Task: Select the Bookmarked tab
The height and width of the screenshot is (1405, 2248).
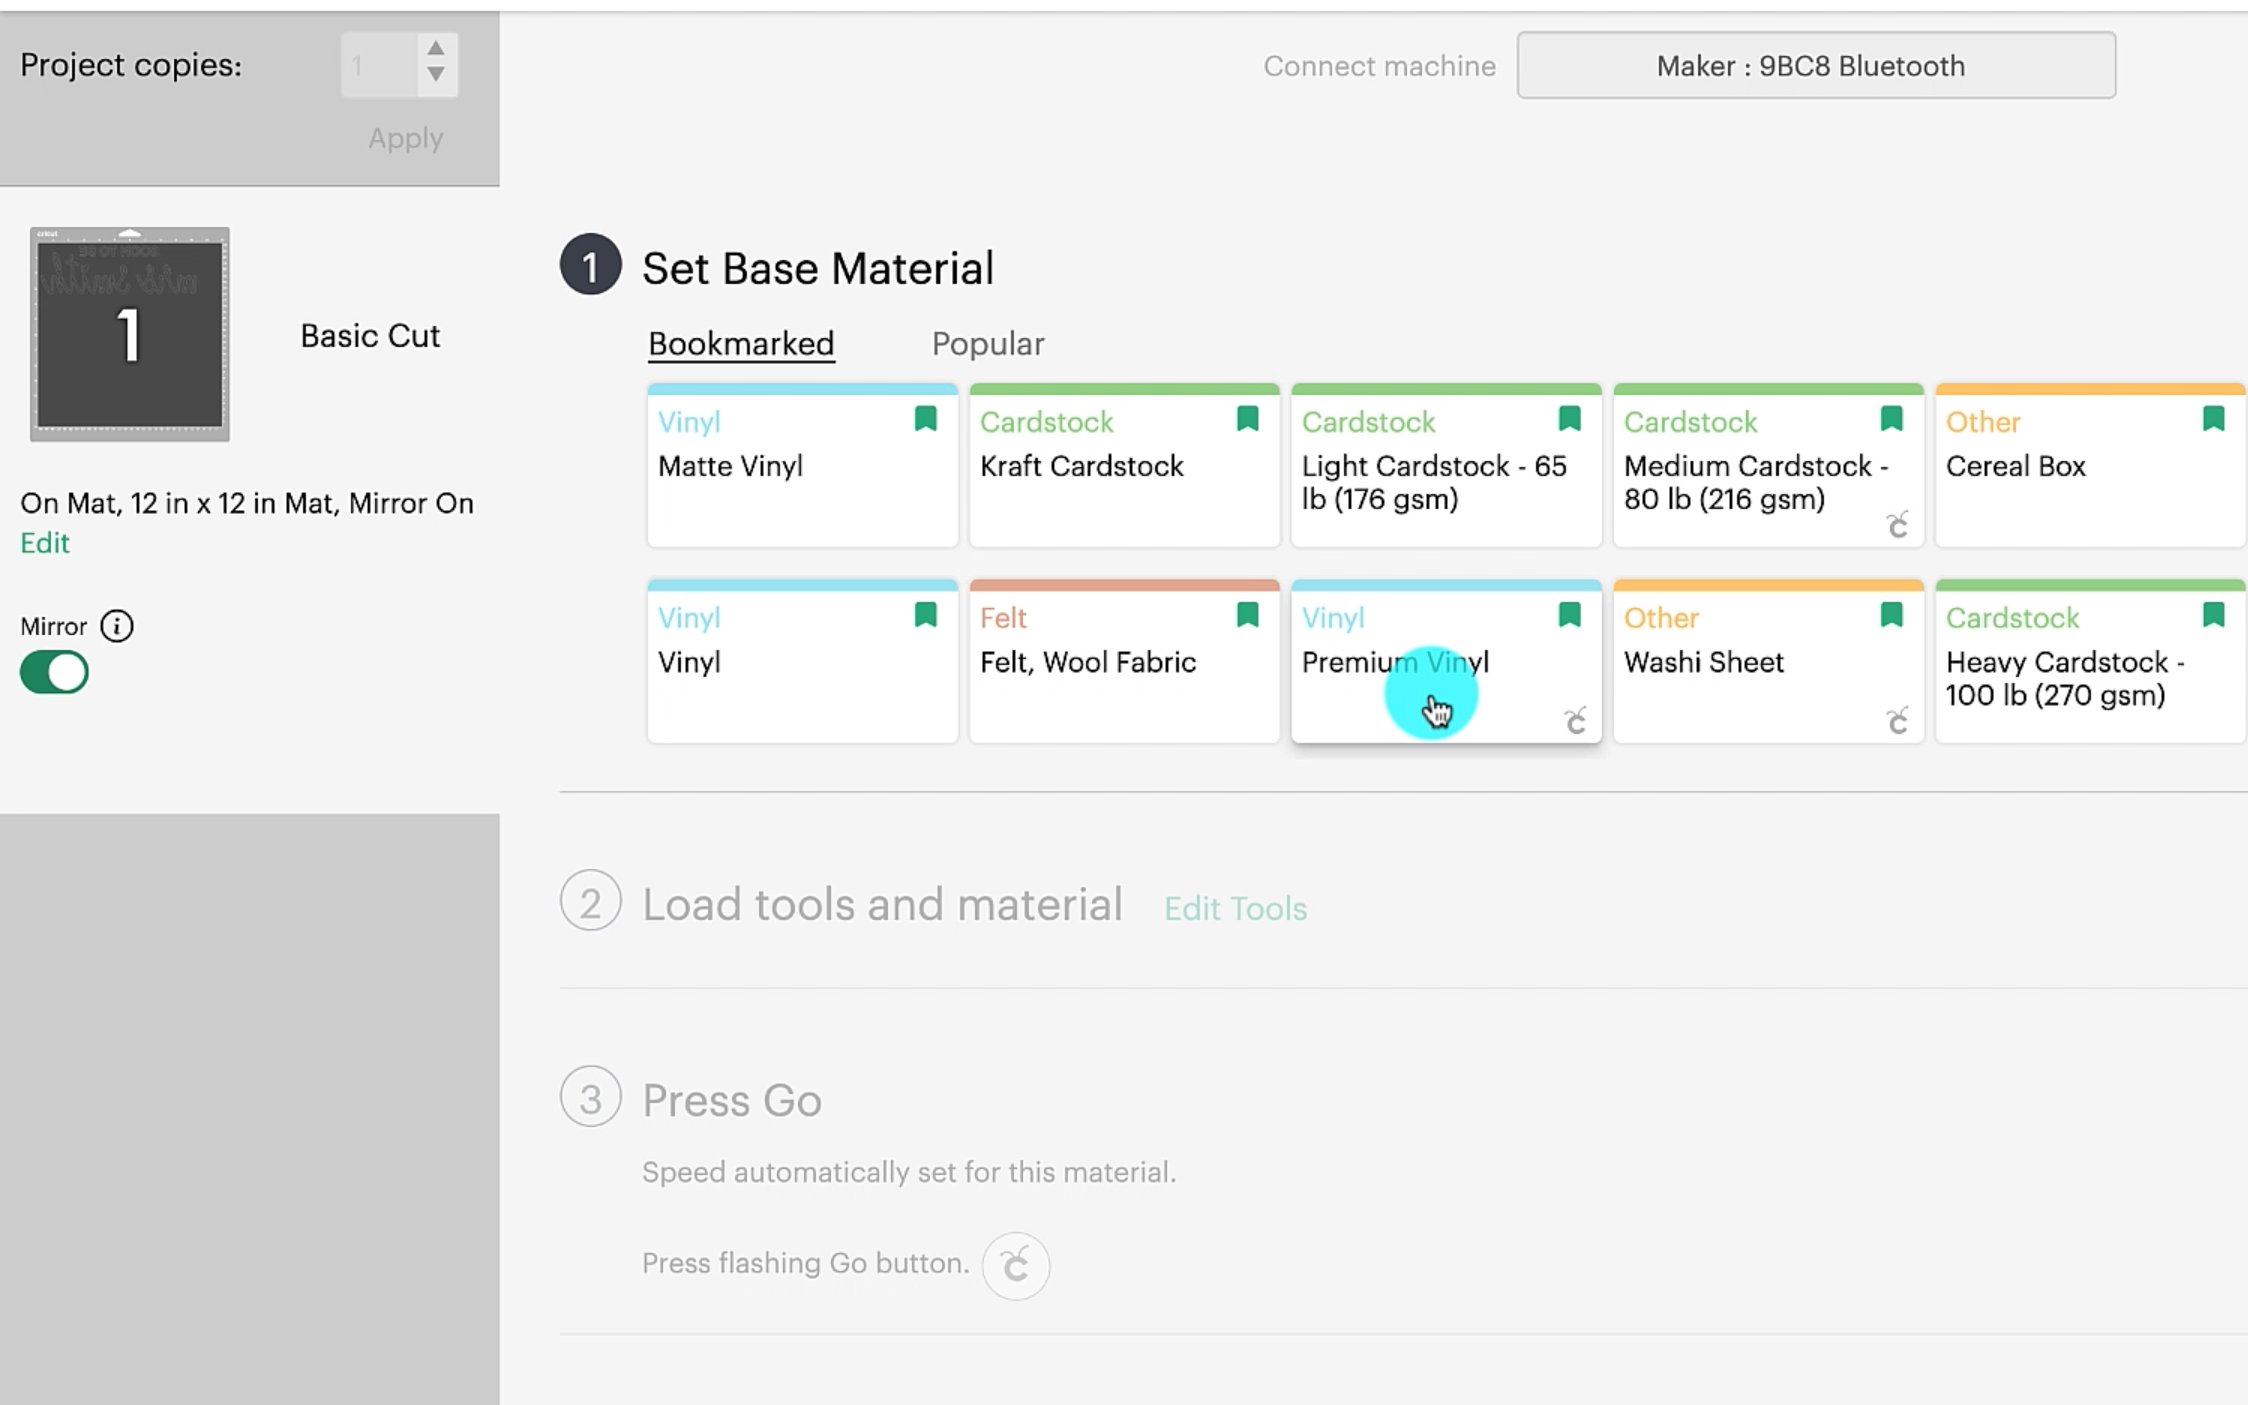Action: 740,344
